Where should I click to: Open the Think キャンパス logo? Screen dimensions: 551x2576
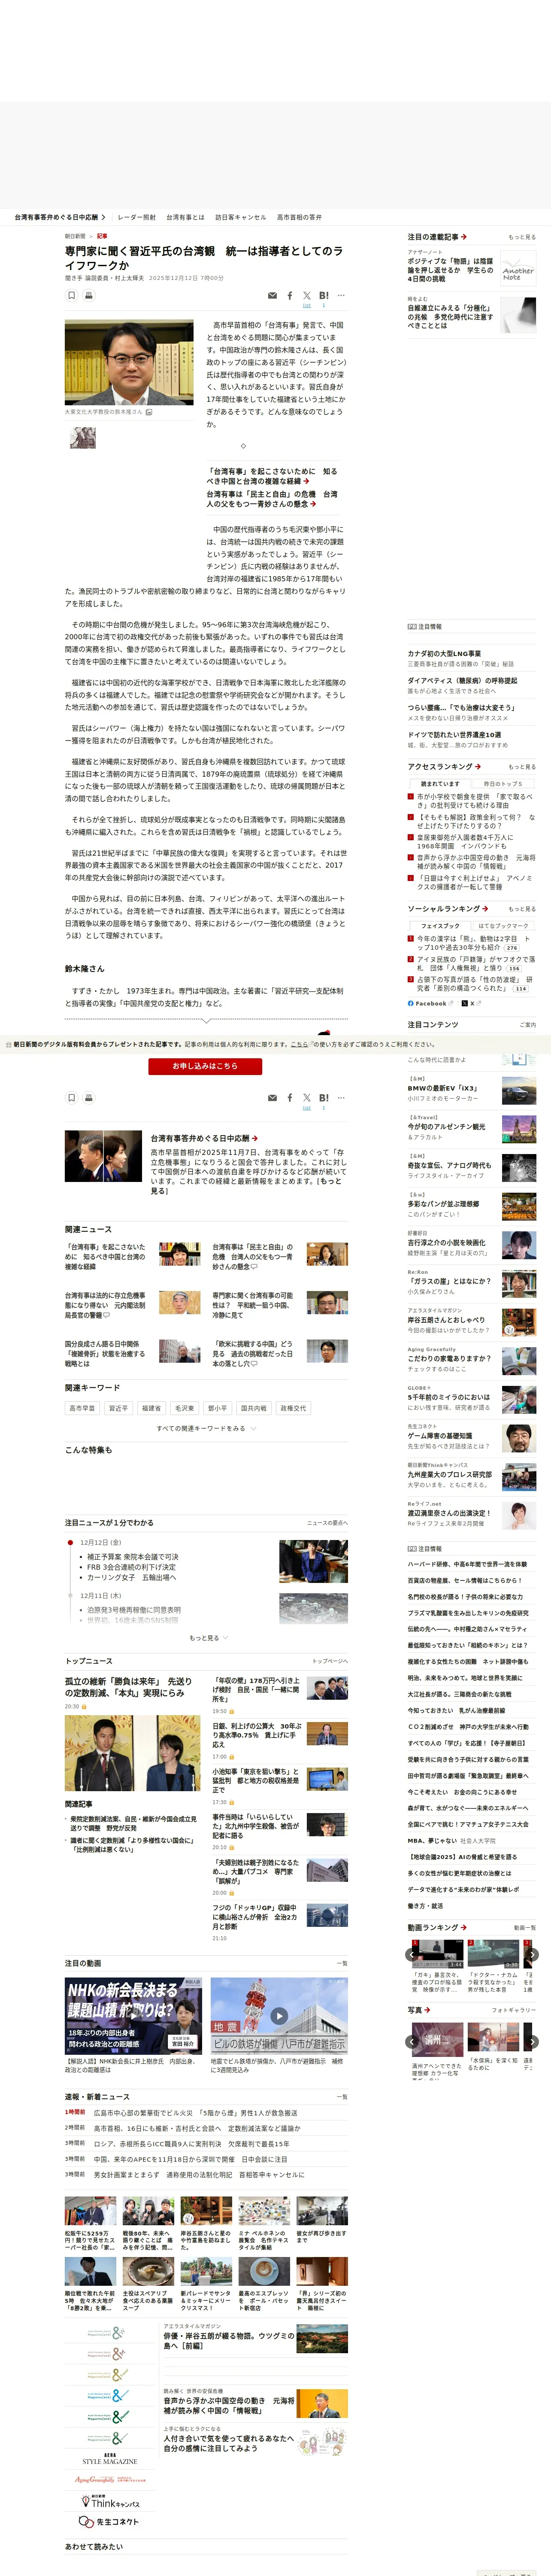point(110,2500)
